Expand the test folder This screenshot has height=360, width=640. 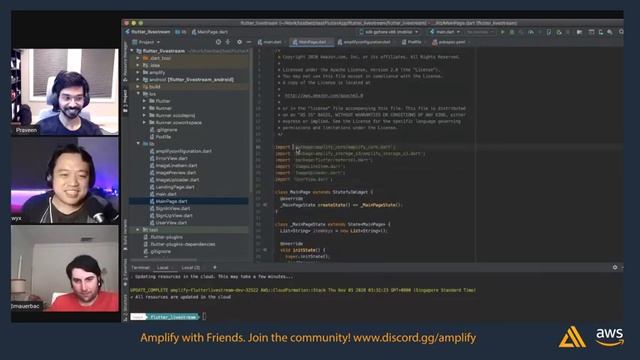coord(138,230)
